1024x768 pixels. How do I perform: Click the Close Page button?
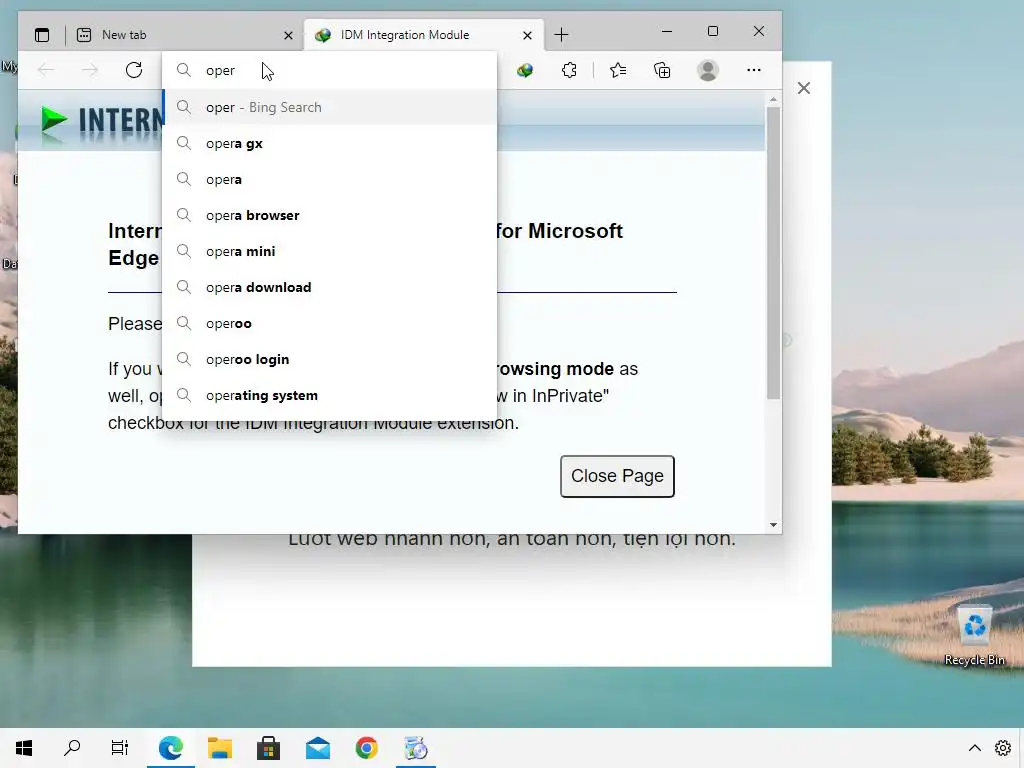point(617,476)
